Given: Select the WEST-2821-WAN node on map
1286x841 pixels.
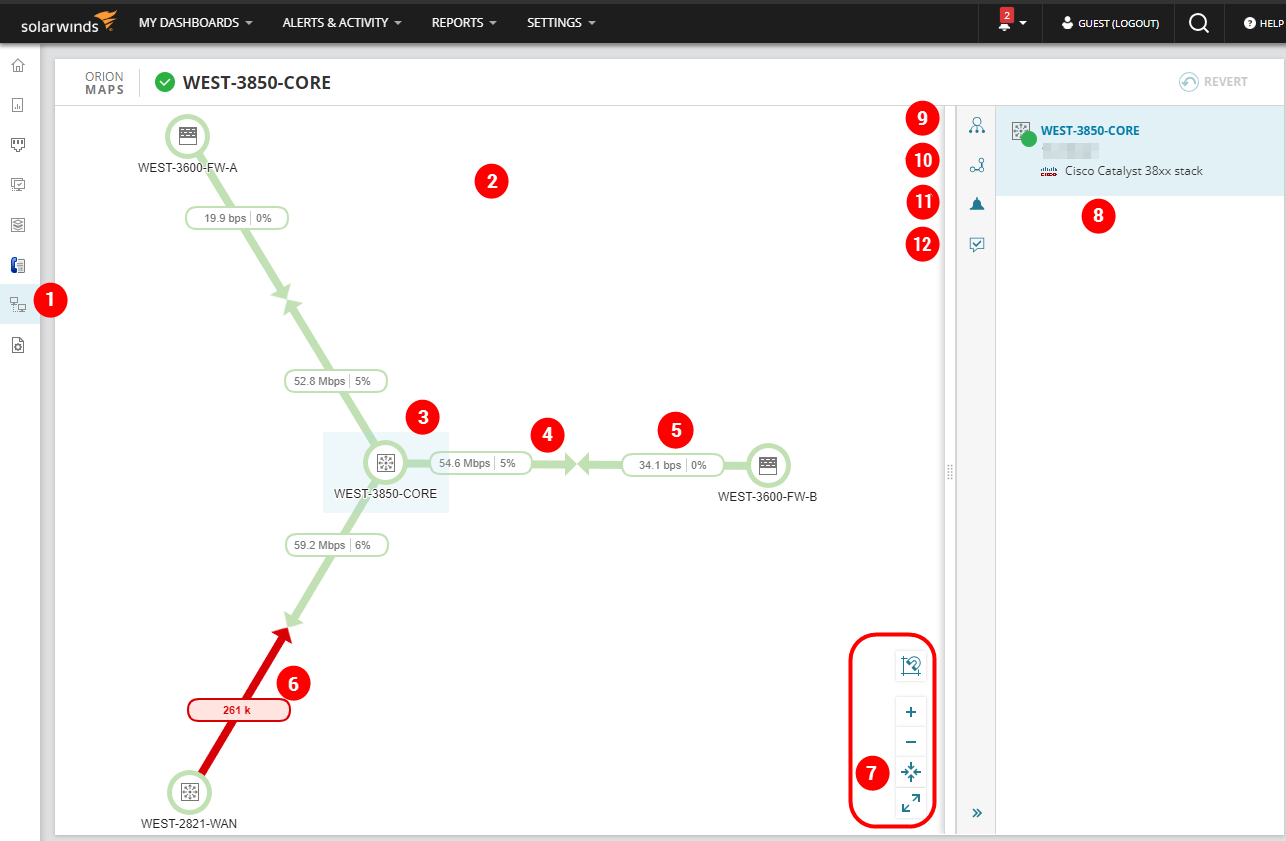Looking at the screenshot, I should 189,792.
